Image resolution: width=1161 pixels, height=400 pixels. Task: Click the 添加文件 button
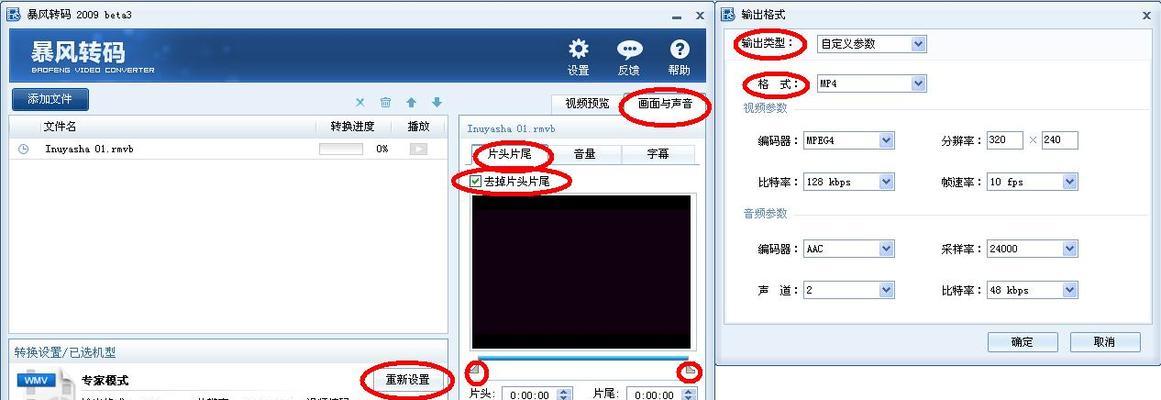(50, 99)
